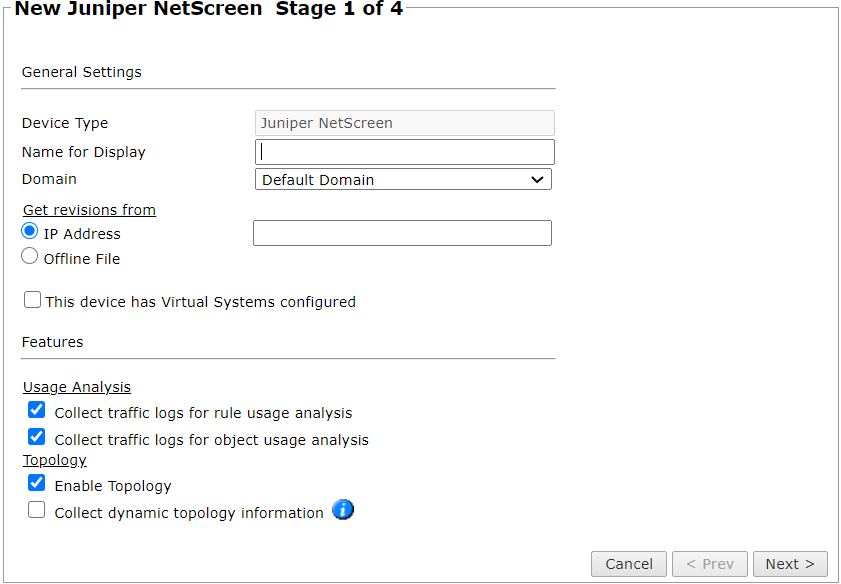
Task: Click the dynamic topology information info icon
Action: tap(343, 510)
